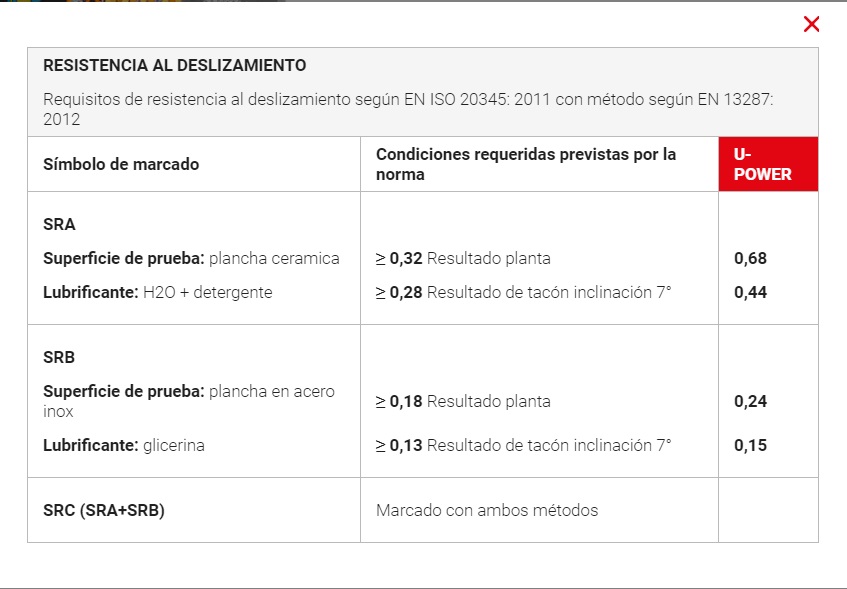This screenshot has height=589, width=847.
Task: Select the SRB row label
Action: (59, 357)
